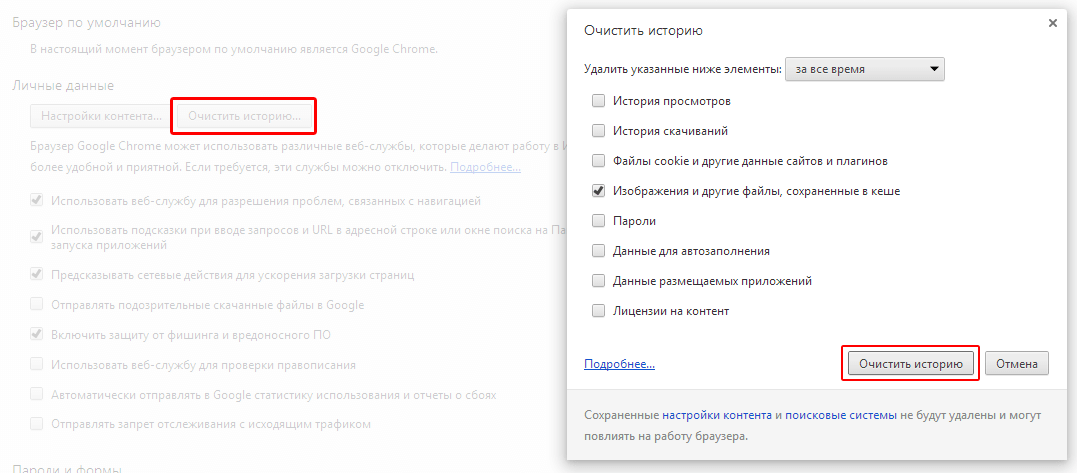1077x473 pixels.
Task: Tick the Файлы cookie checkbox
Action: 598,161
